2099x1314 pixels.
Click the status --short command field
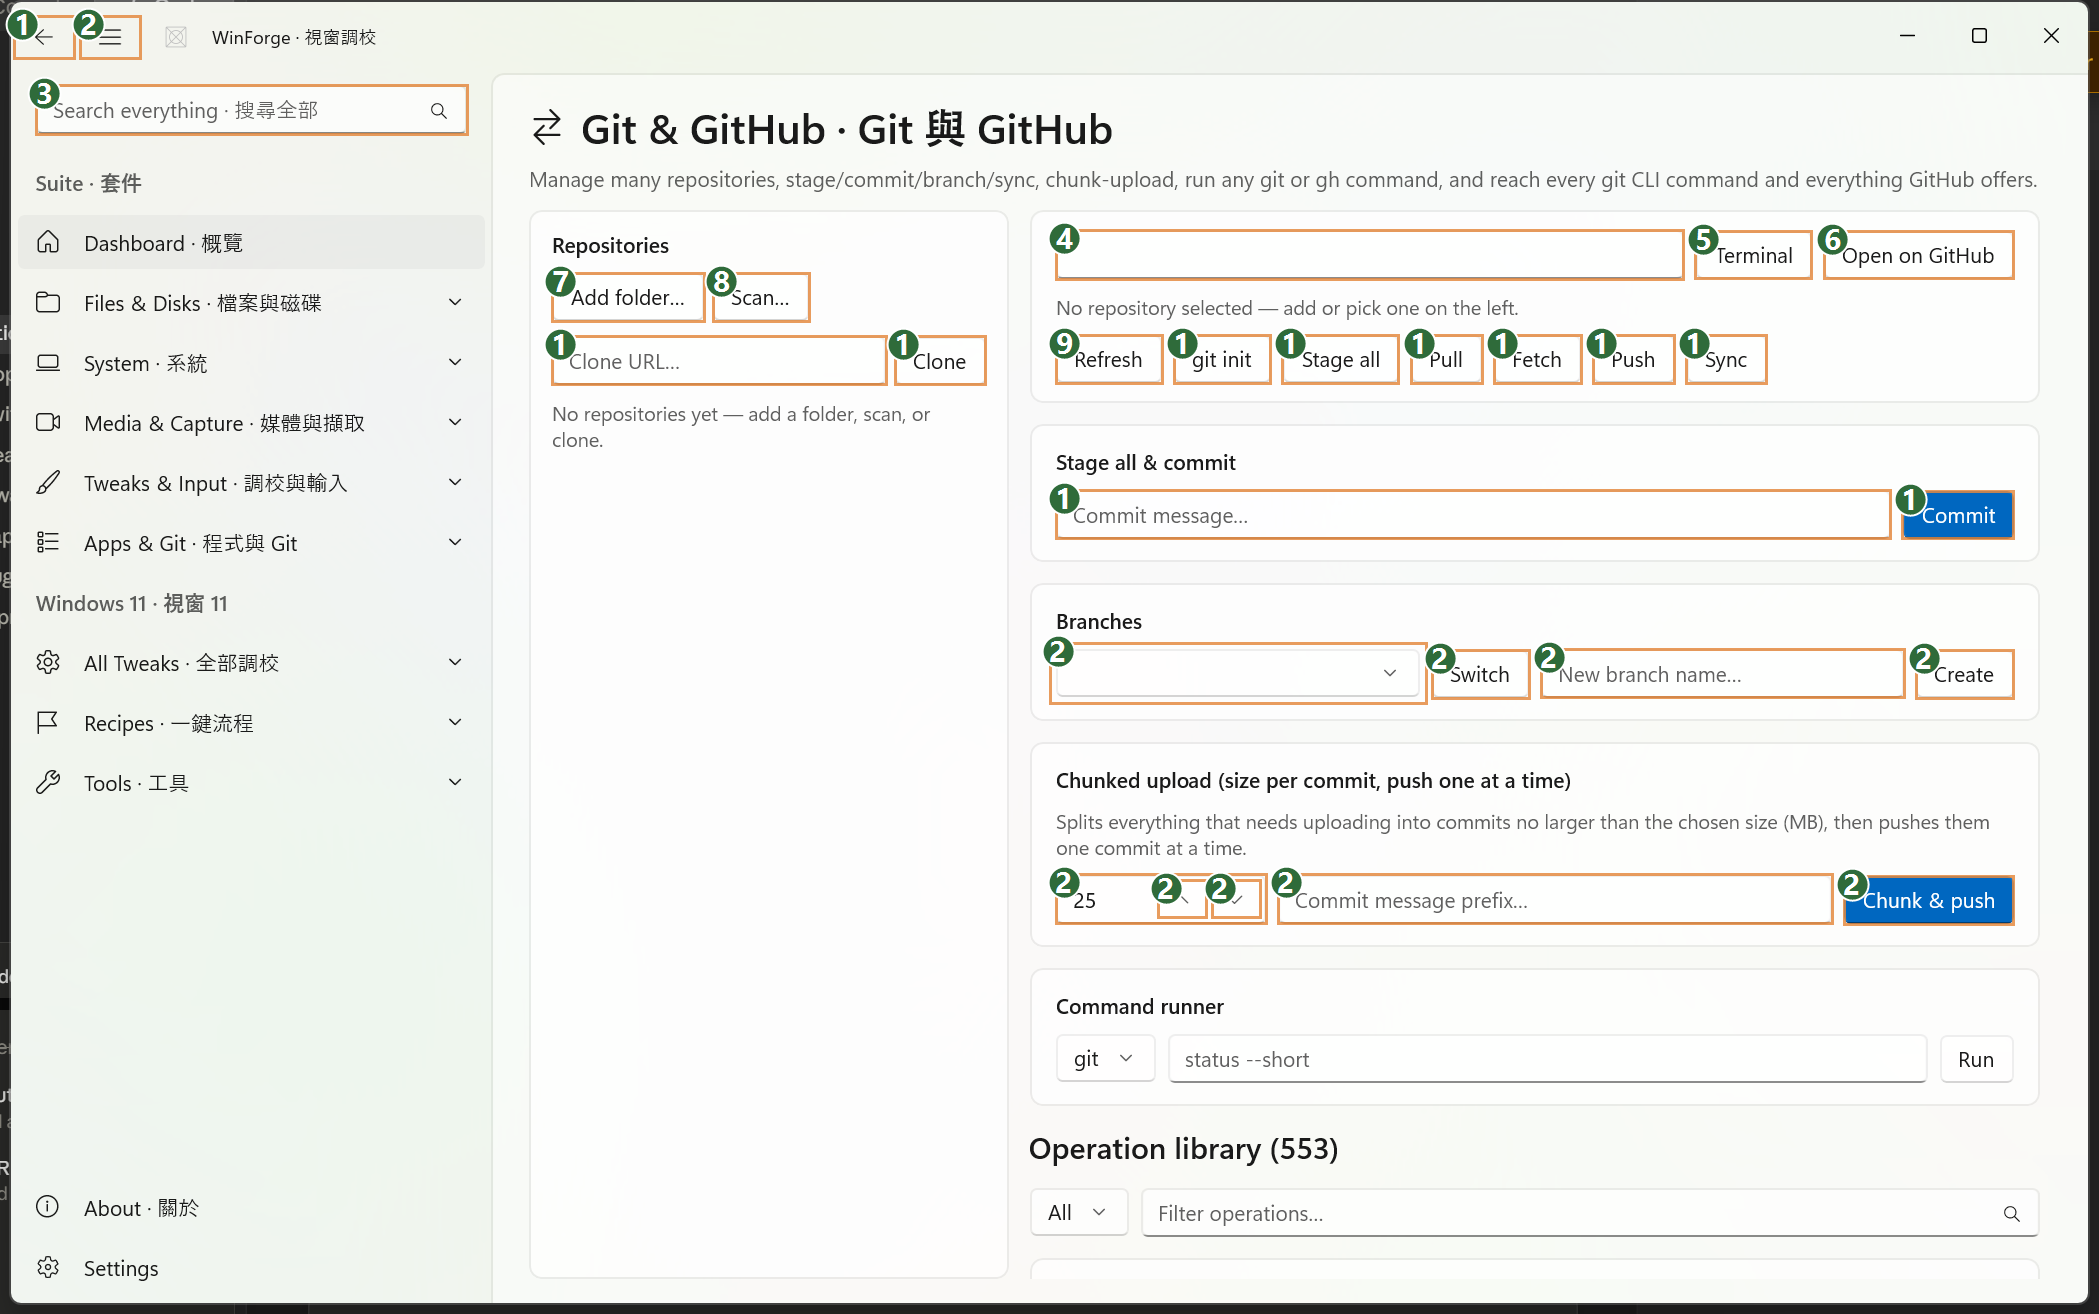[1548, 1059]
